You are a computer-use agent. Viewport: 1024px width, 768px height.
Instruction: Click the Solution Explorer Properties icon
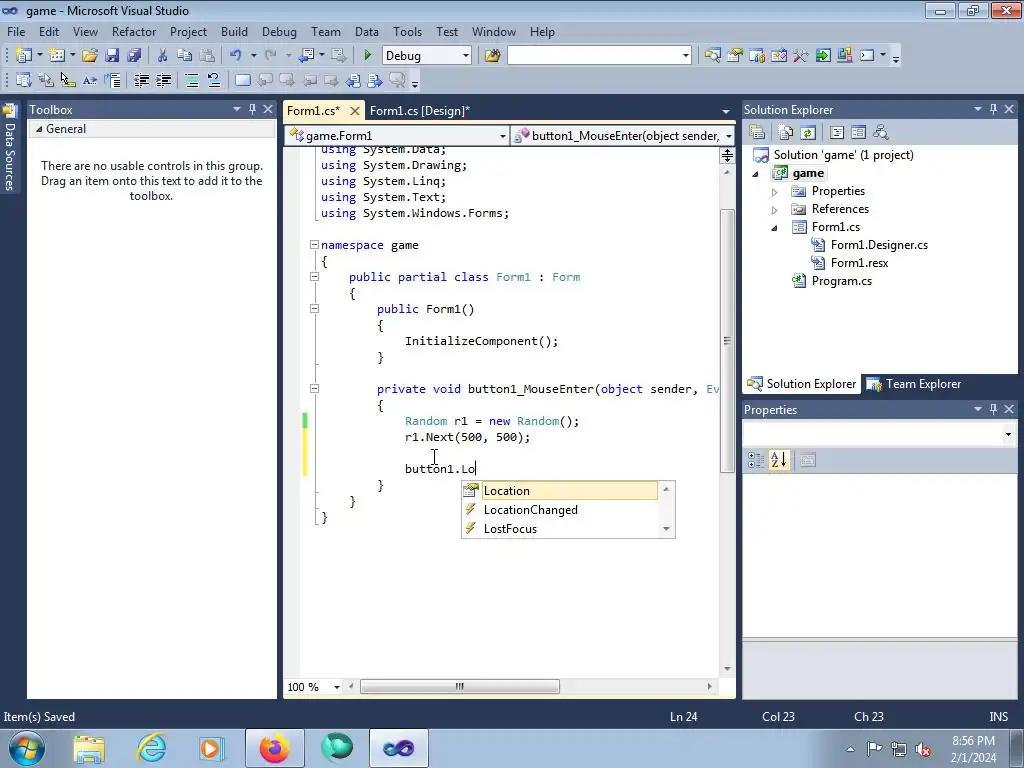tap(758, 133)
